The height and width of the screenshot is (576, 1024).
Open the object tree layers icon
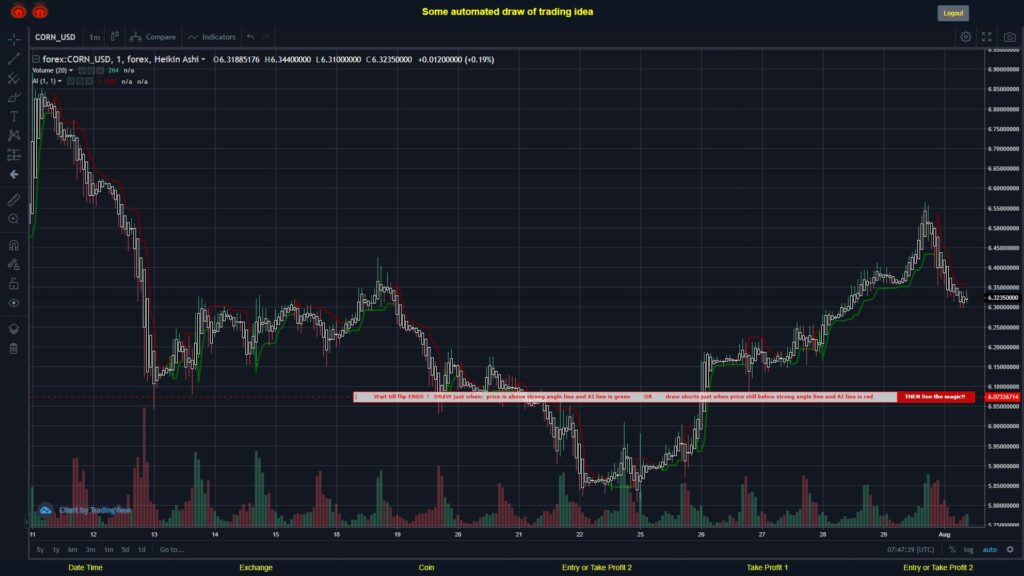(14, 329)
